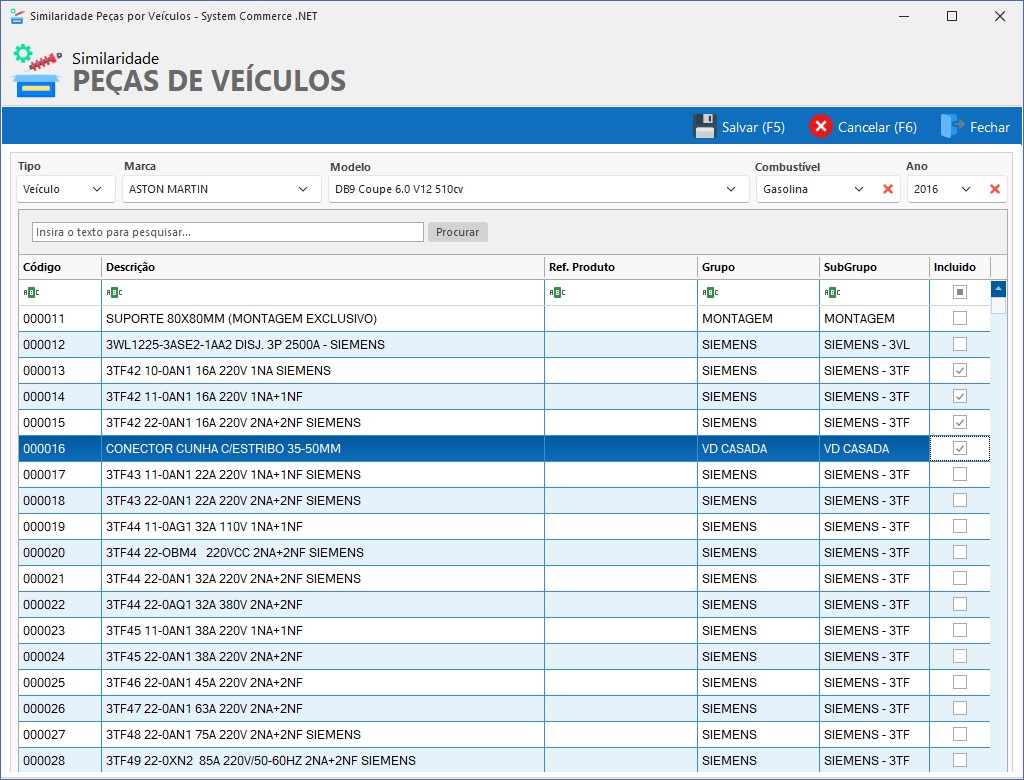Click the vertical scrollbar track of the grid
Image resolution: width=1024 pixels, height=780 pixels.
point(998,540)
